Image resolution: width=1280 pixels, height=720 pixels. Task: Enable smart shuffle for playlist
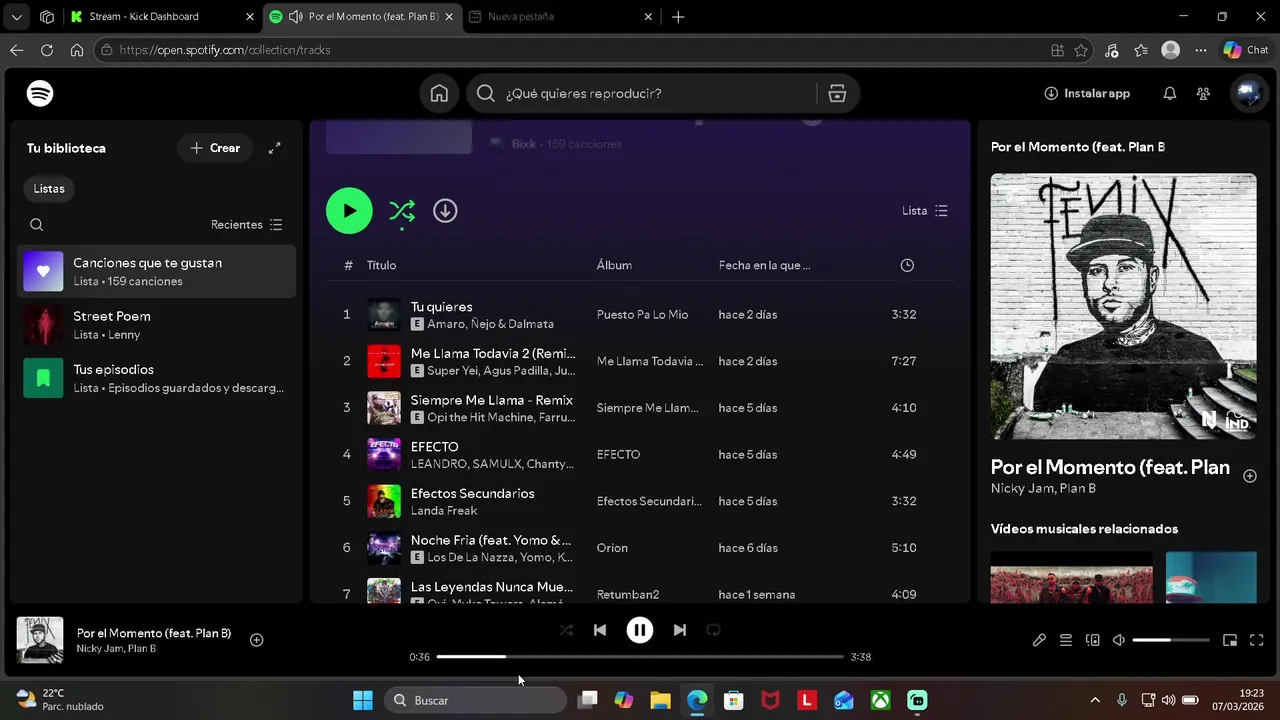coord(402,211)
